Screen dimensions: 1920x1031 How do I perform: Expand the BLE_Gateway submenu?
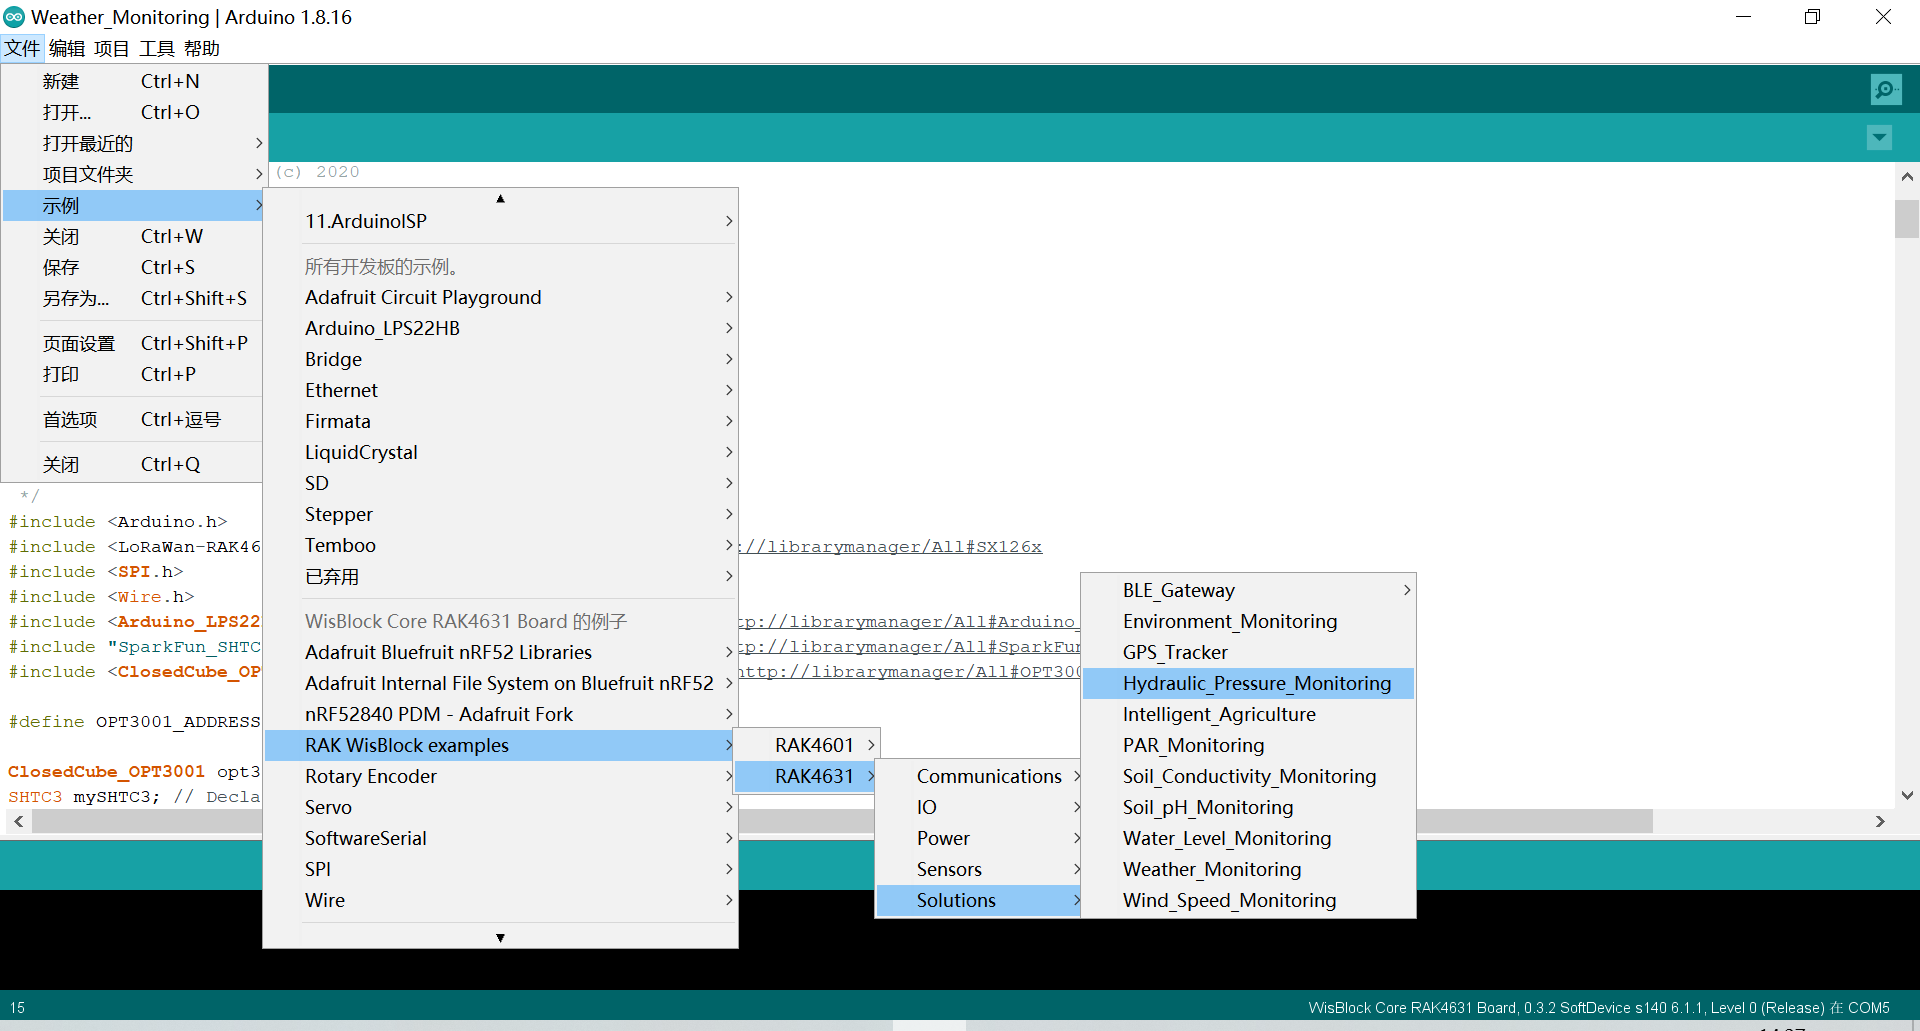pyautogui.click(x=1249, y=590)
